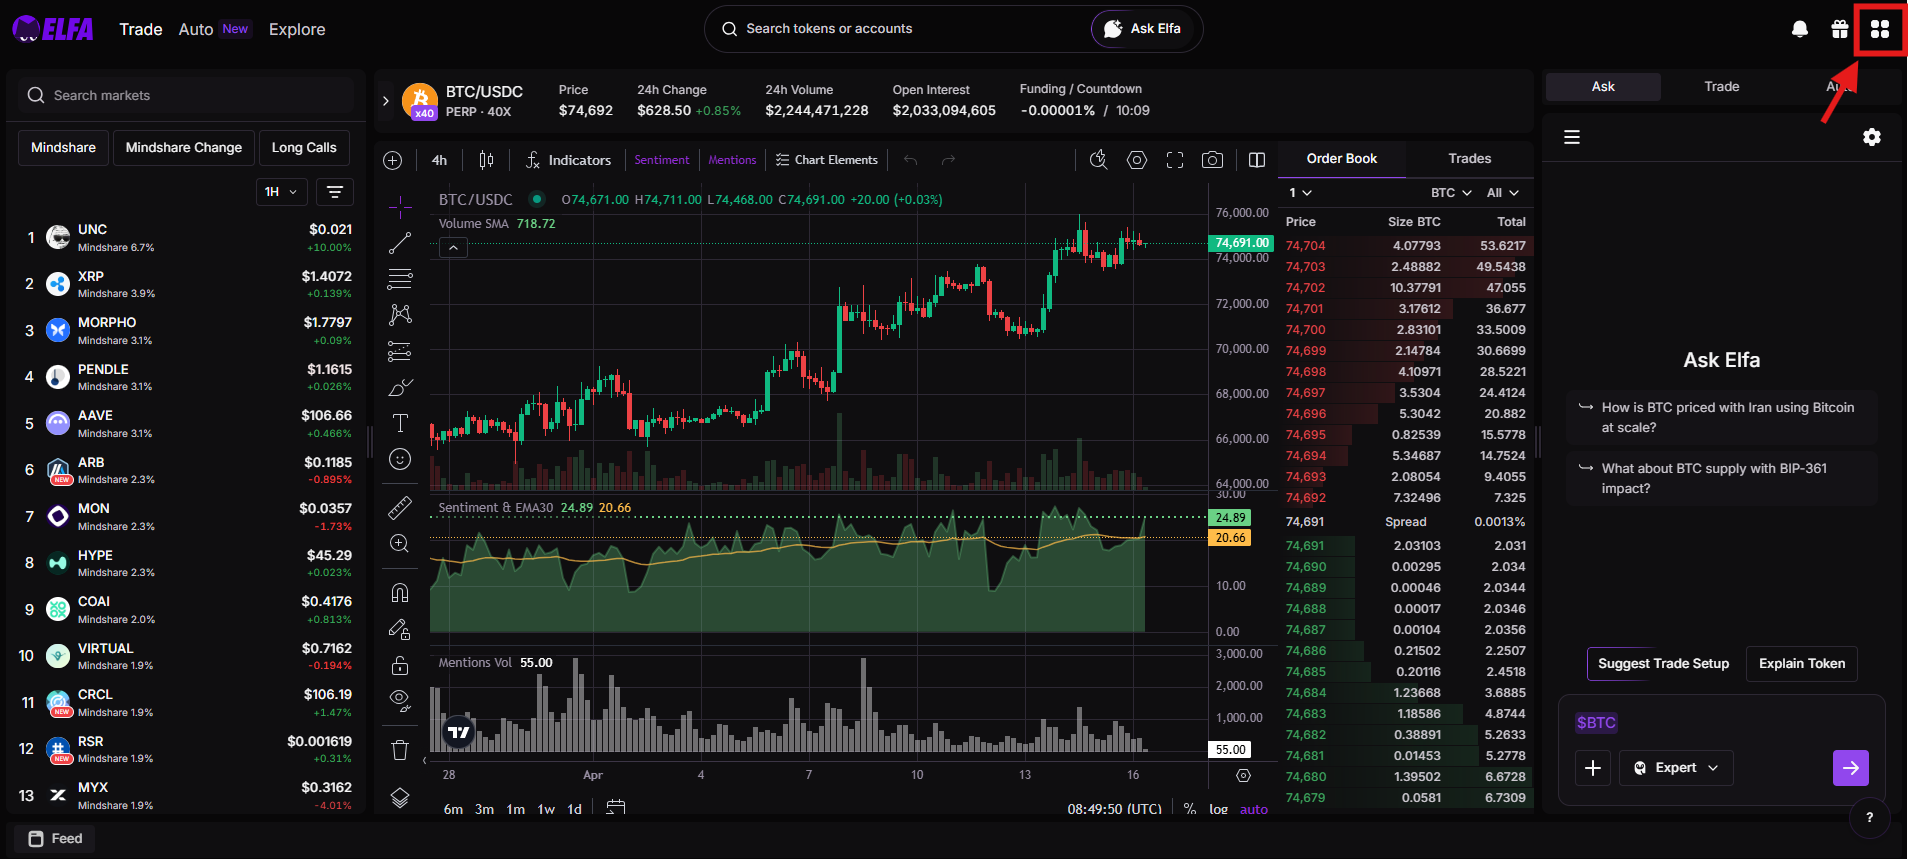Select the ruler measure tool
The image size is (1908, 859).
coord(400,508)
